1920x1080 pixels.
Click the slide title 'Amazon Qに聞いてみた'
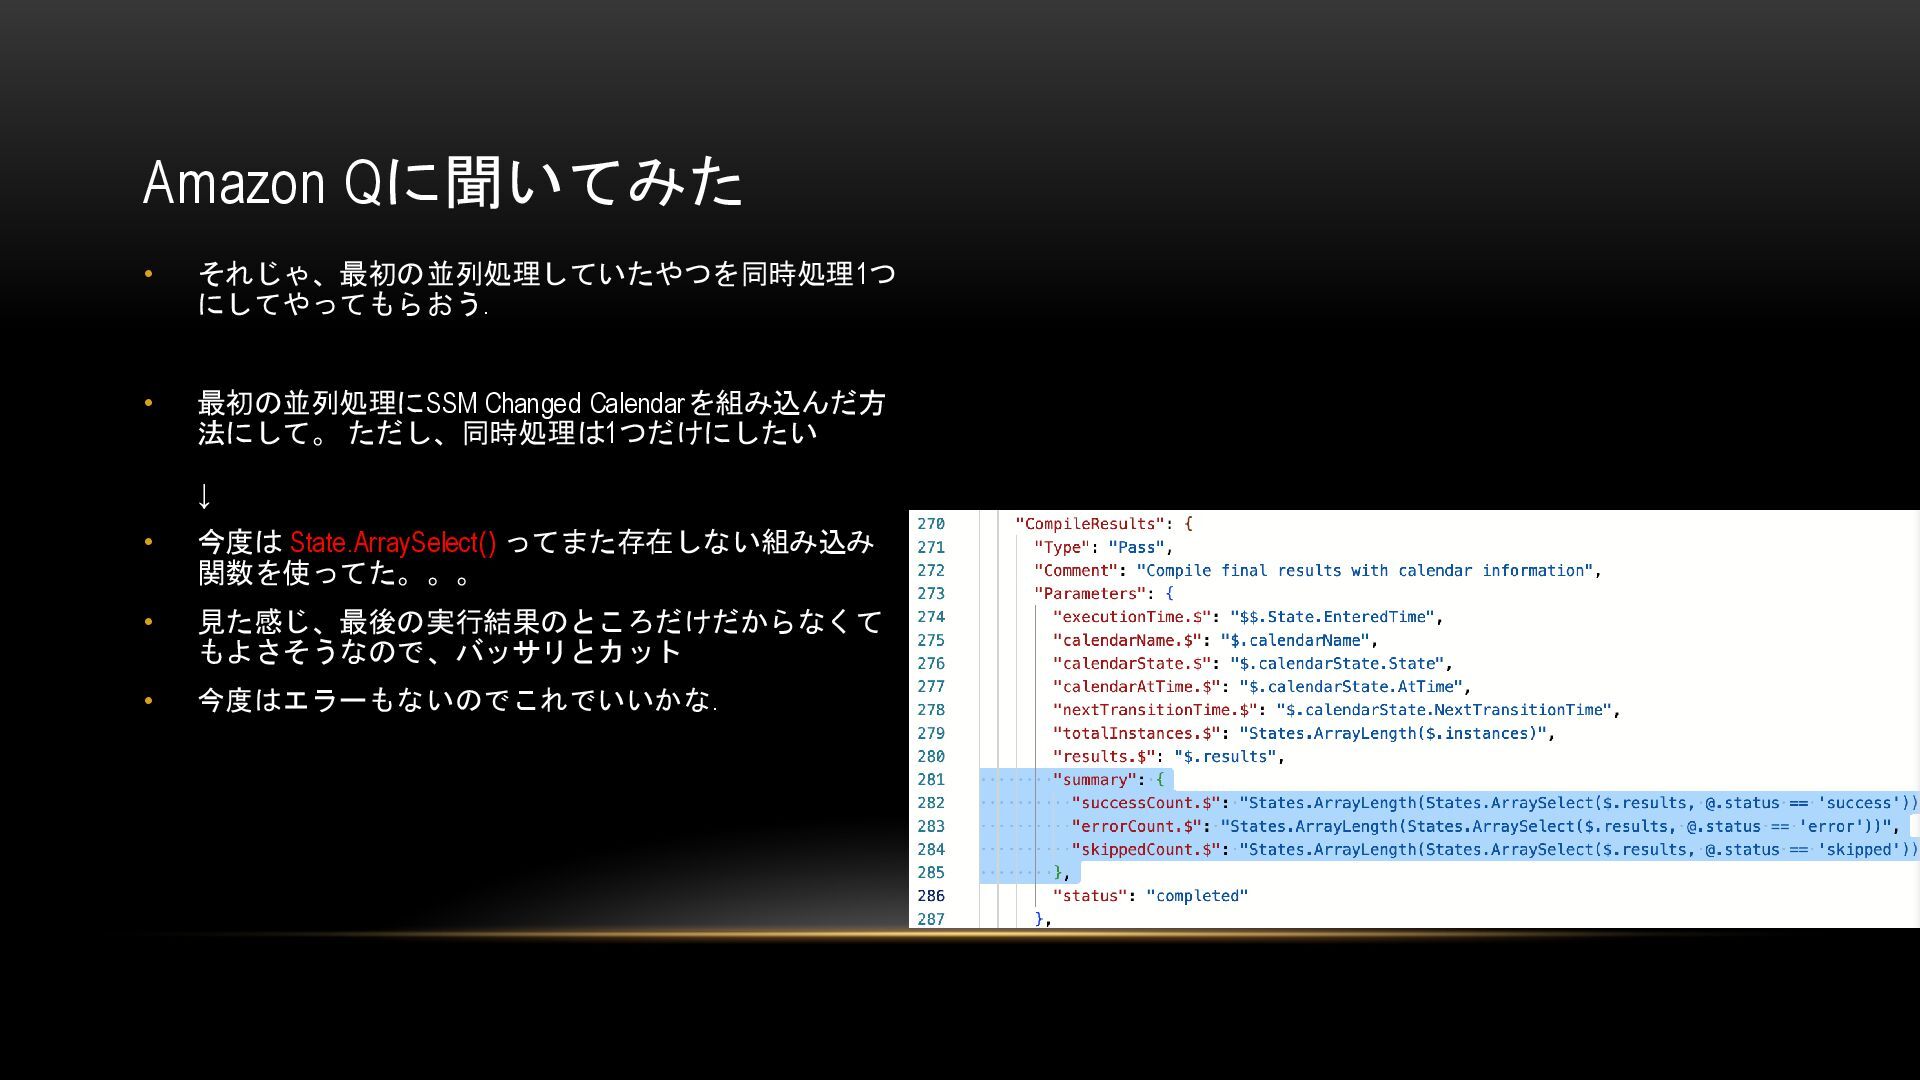[x=443, y=182]
